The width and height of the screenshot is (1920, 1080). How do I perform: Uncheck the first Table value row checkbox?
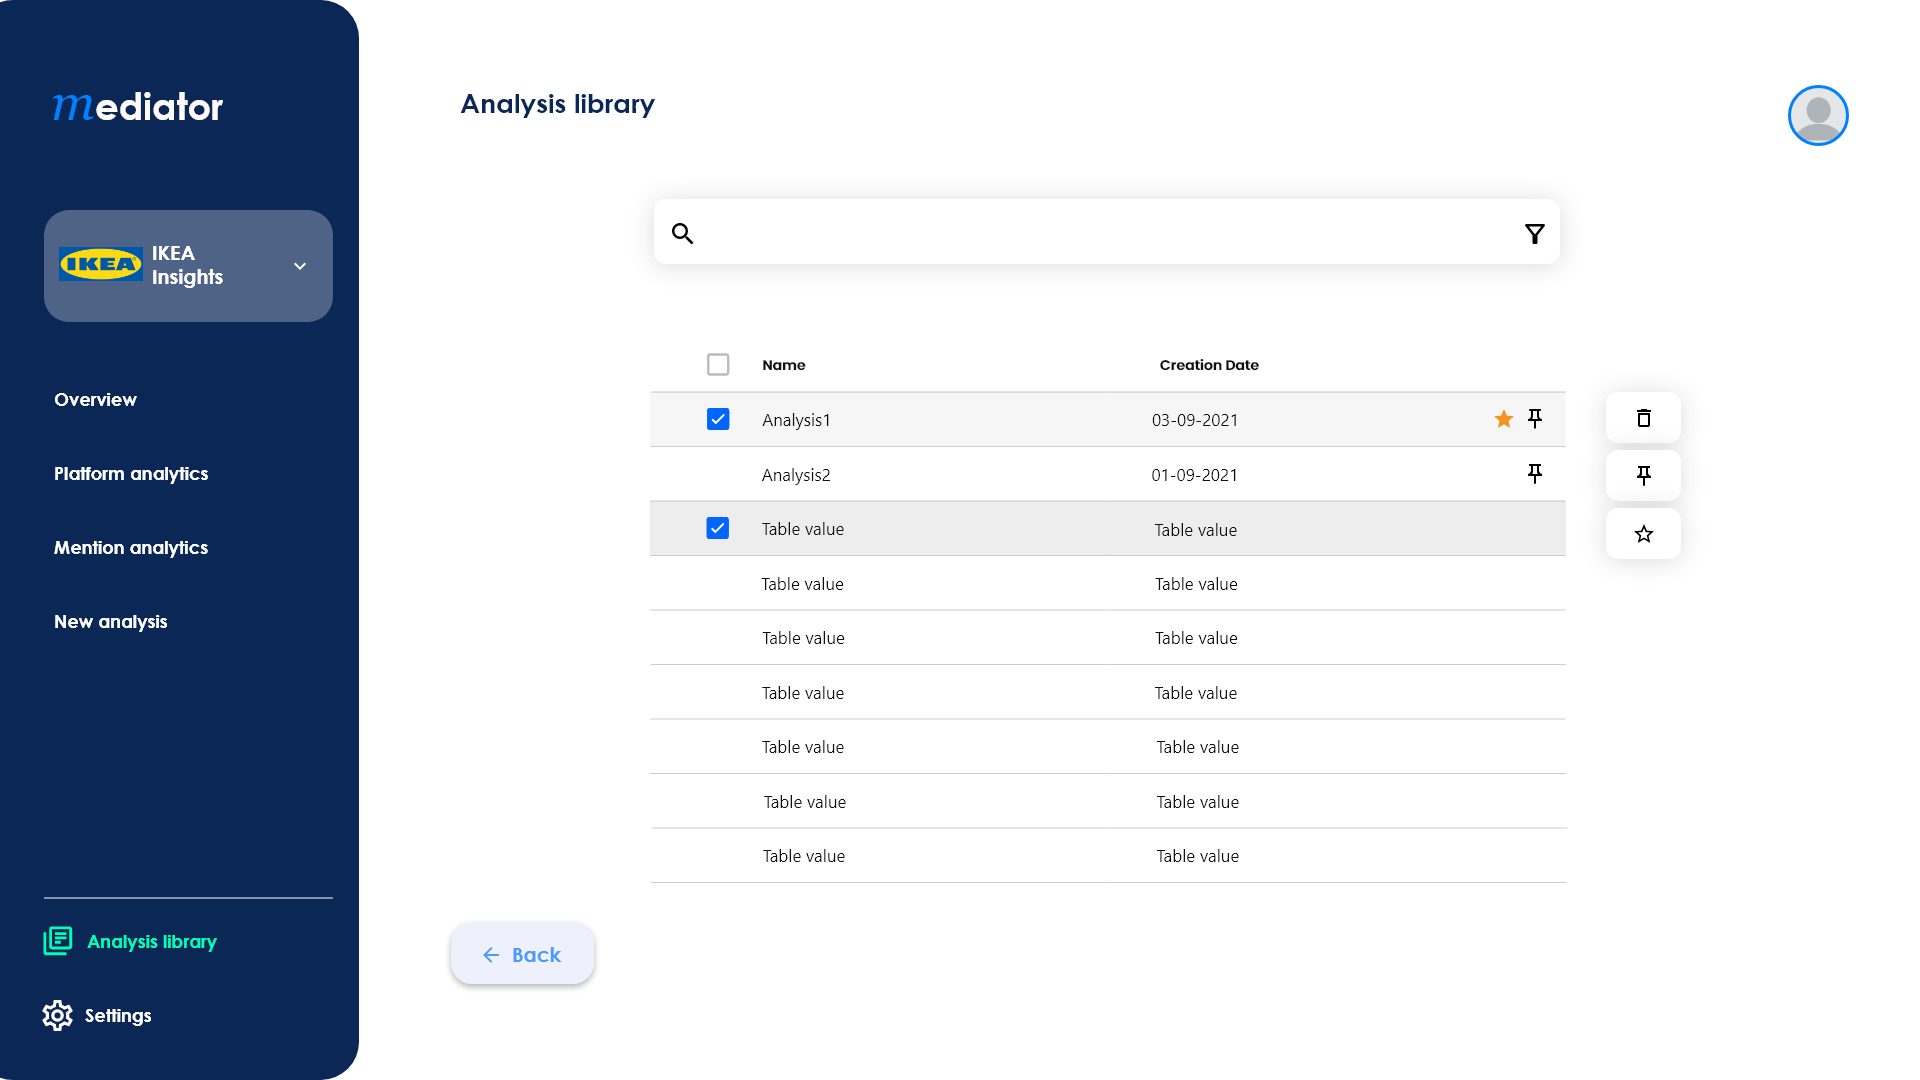[x=718, y=528]
